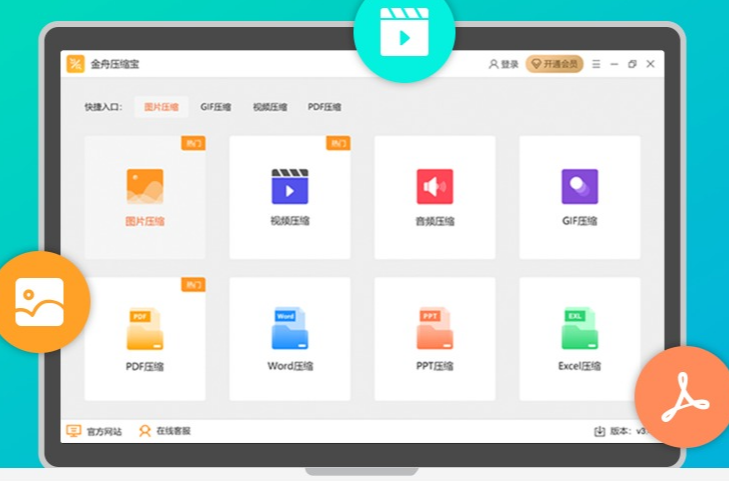Close the 金舟压缩宝 window
The image size is (729, 481).
coord(650,64)
